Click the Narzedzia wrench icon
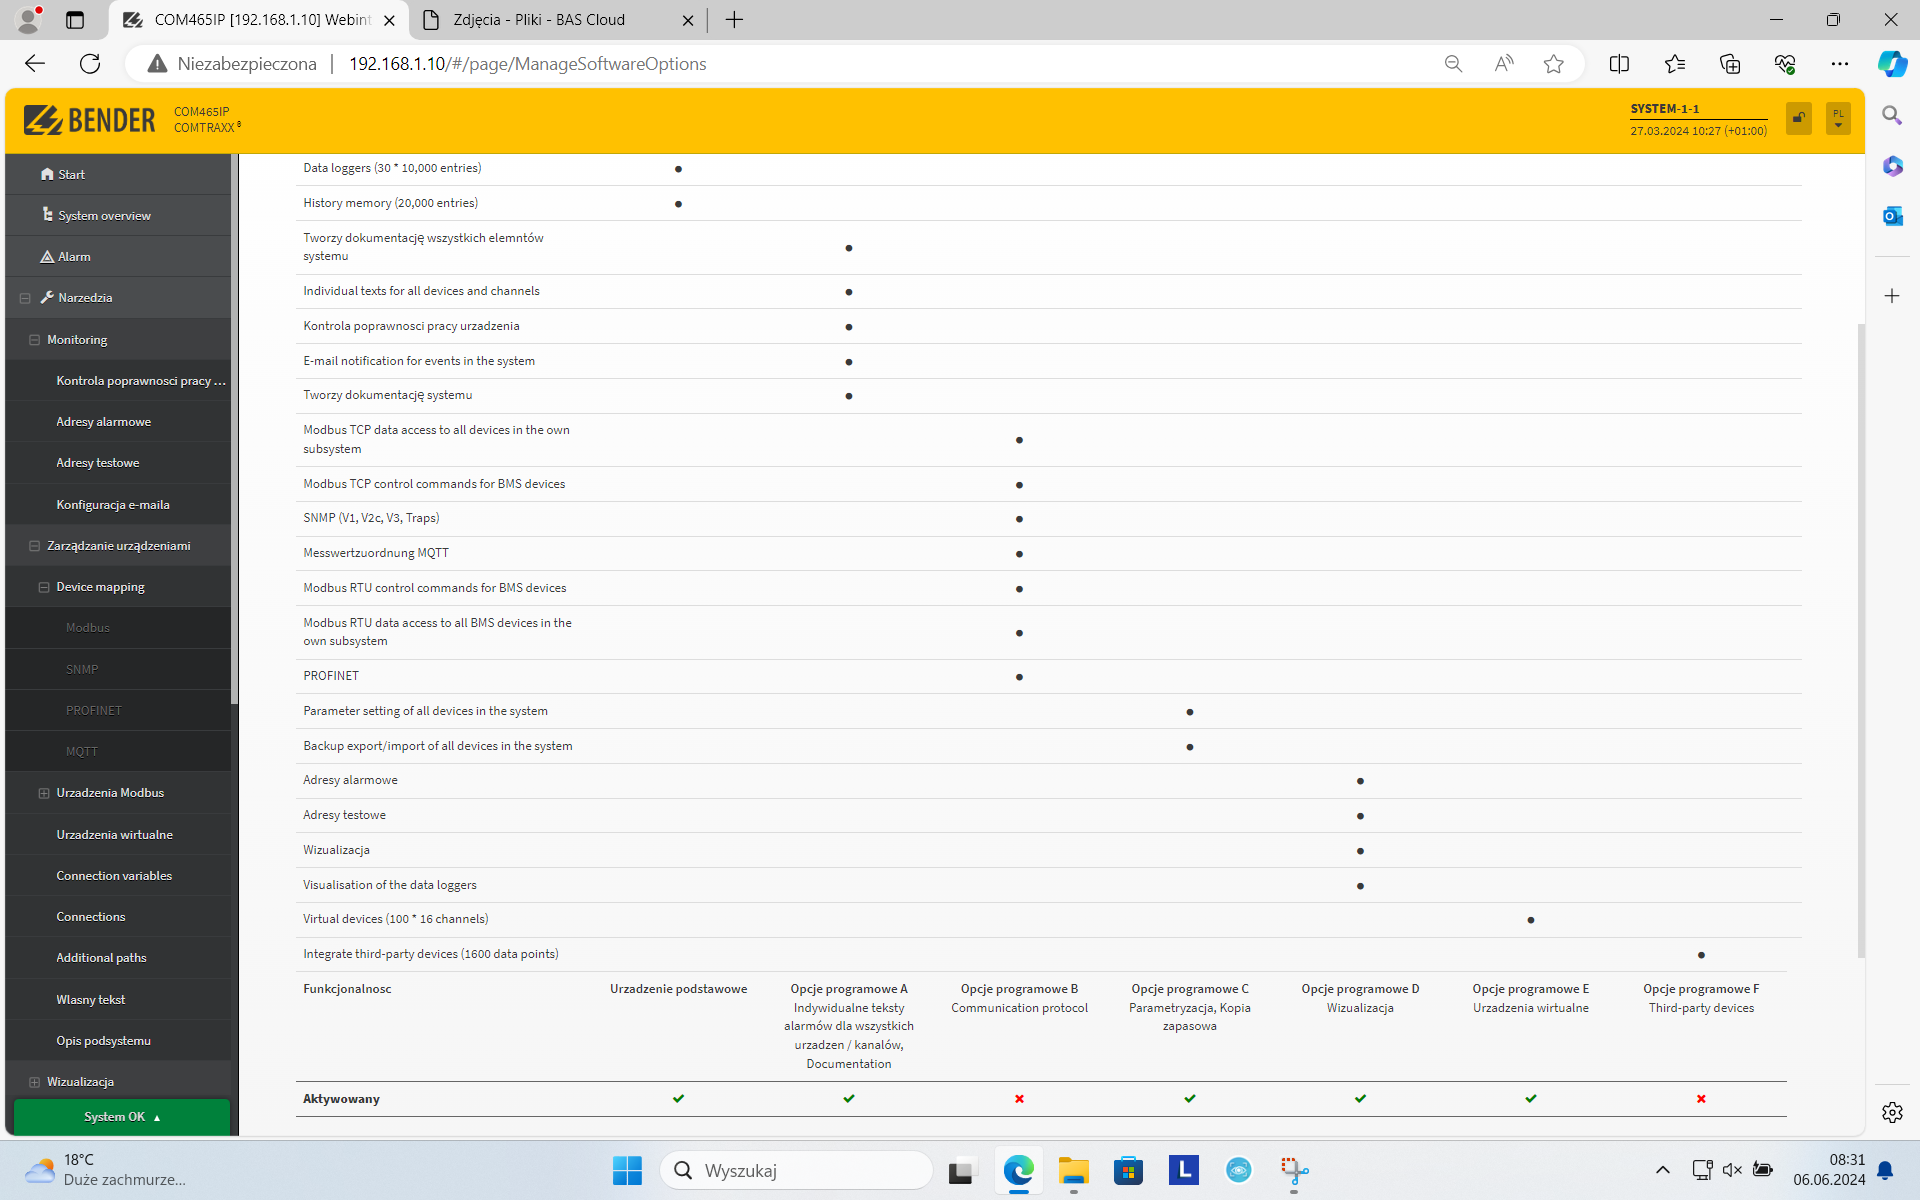Screen dimensions: 1920x1200 [x=46, y=297]
